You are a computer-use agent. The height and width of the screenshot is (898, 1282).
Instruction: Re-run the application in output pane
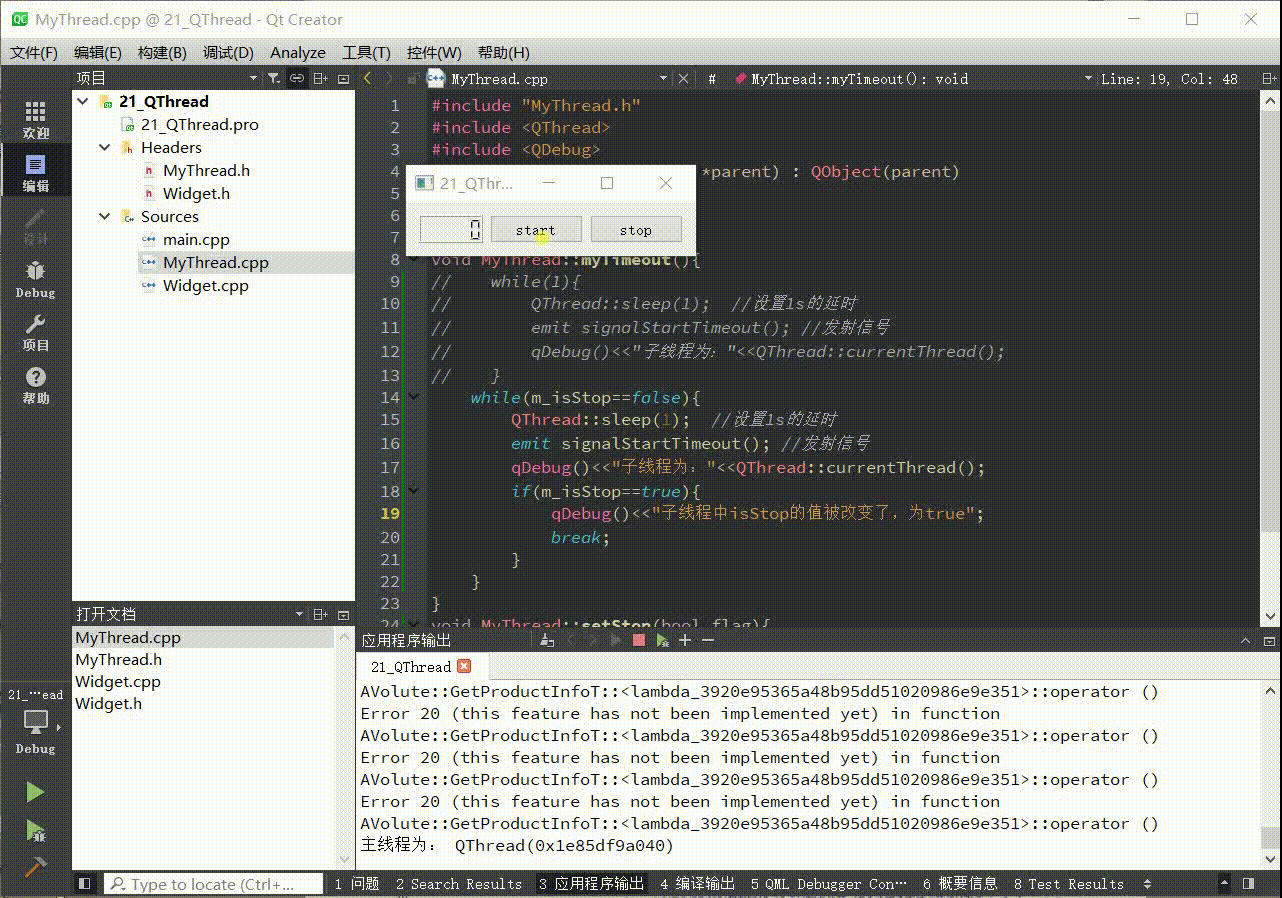click(x=616, y=640)
